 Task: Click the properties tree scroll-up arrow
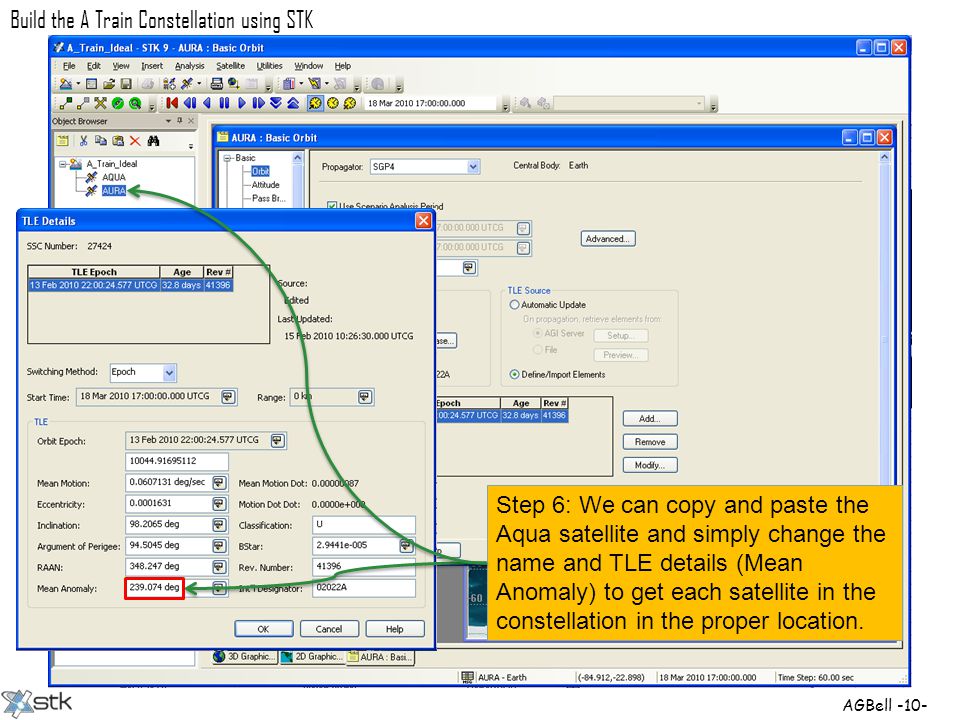[x=298, y=158]
